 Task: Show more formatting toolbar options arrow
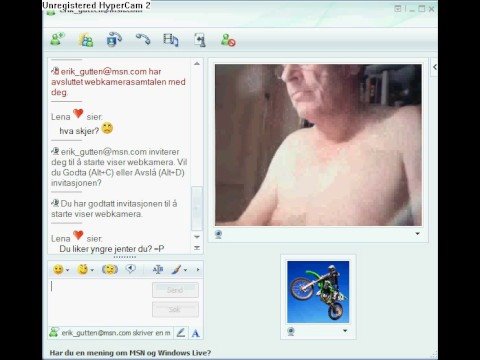coord(198,270)
